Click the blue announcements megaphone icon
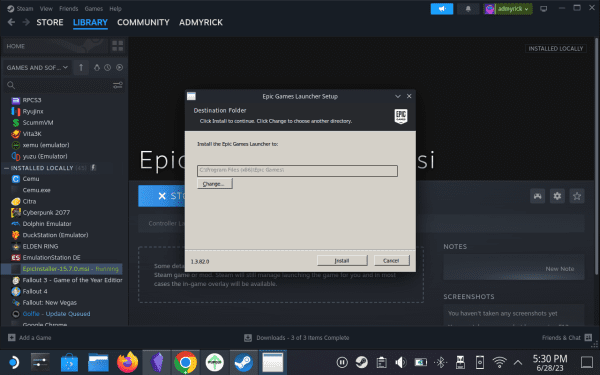Viewport: 600px width, 375px height. (442, 9)
